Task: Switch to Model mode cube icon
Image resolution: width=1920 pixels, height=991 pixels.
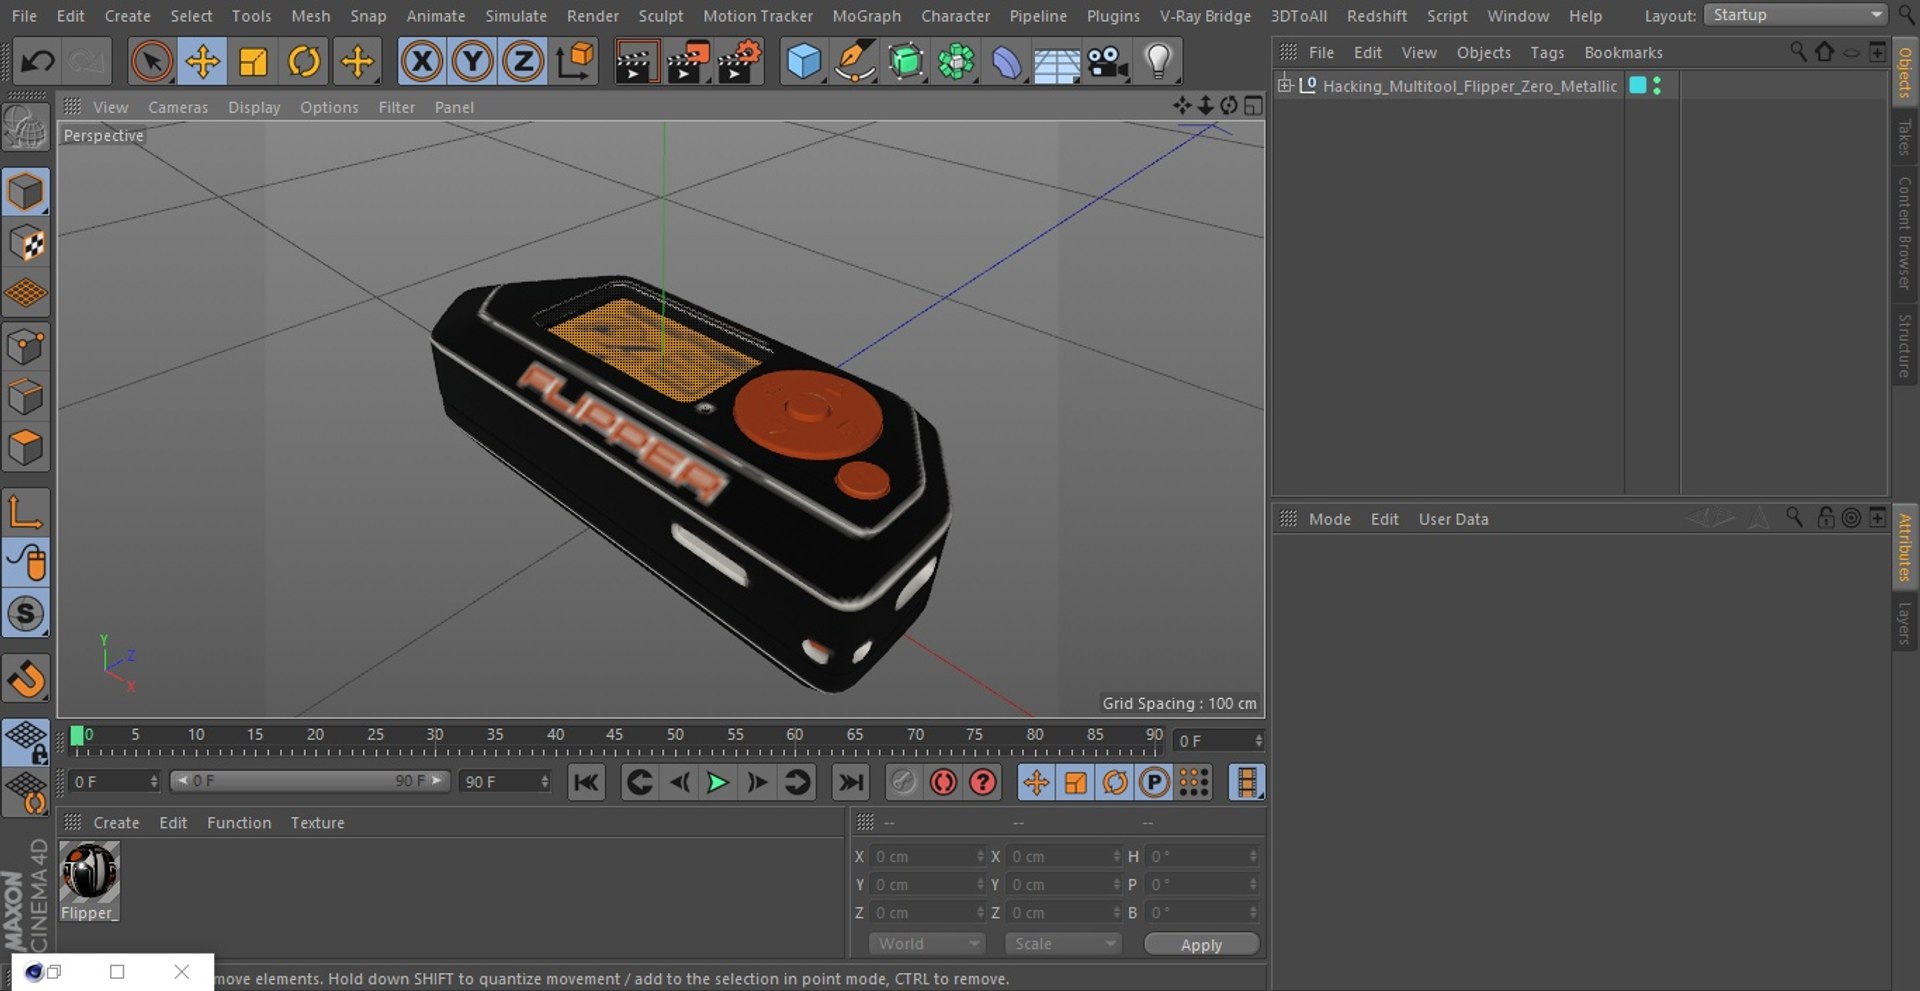Action: [x=25, y=192]
